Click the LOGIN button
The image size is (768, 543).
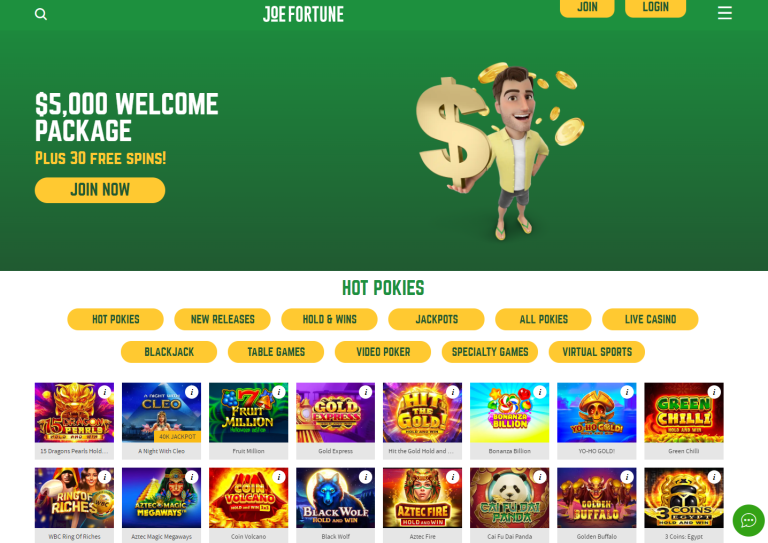tap(655, 7)
